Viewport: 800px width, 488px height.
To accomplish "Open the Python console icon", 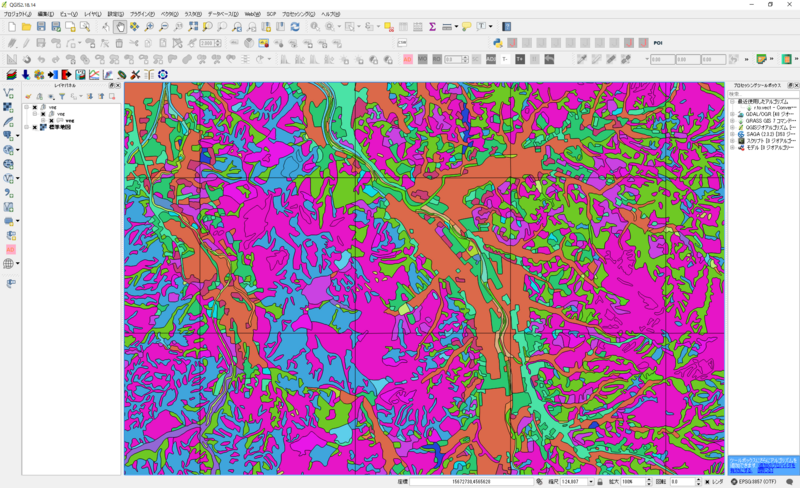I will click(x=497, y=43).
